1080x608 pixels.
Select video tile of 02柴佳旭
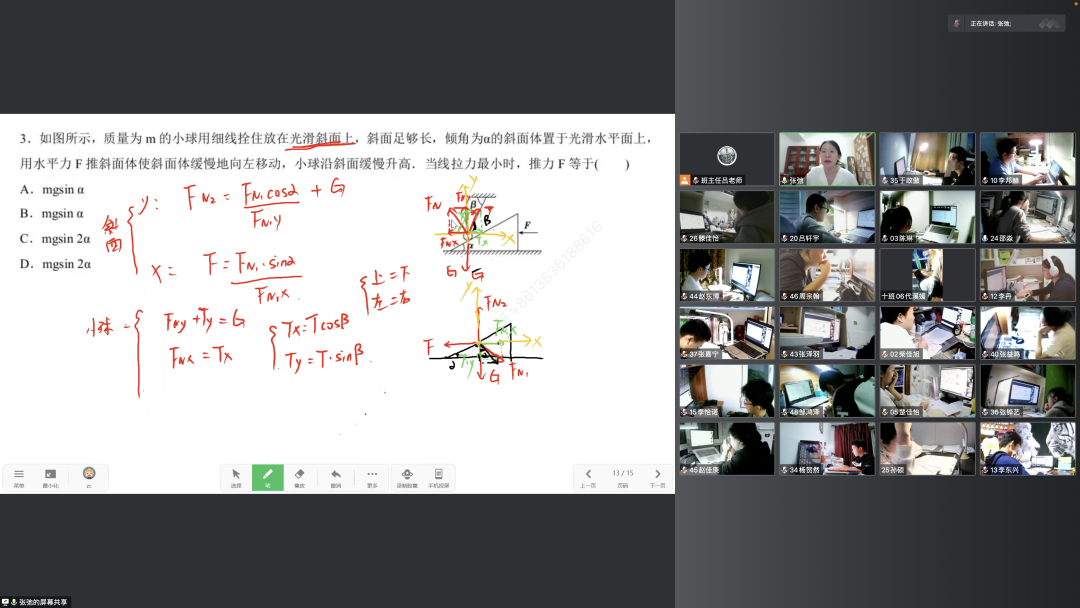pyautogui.click(x=927, y=333)
